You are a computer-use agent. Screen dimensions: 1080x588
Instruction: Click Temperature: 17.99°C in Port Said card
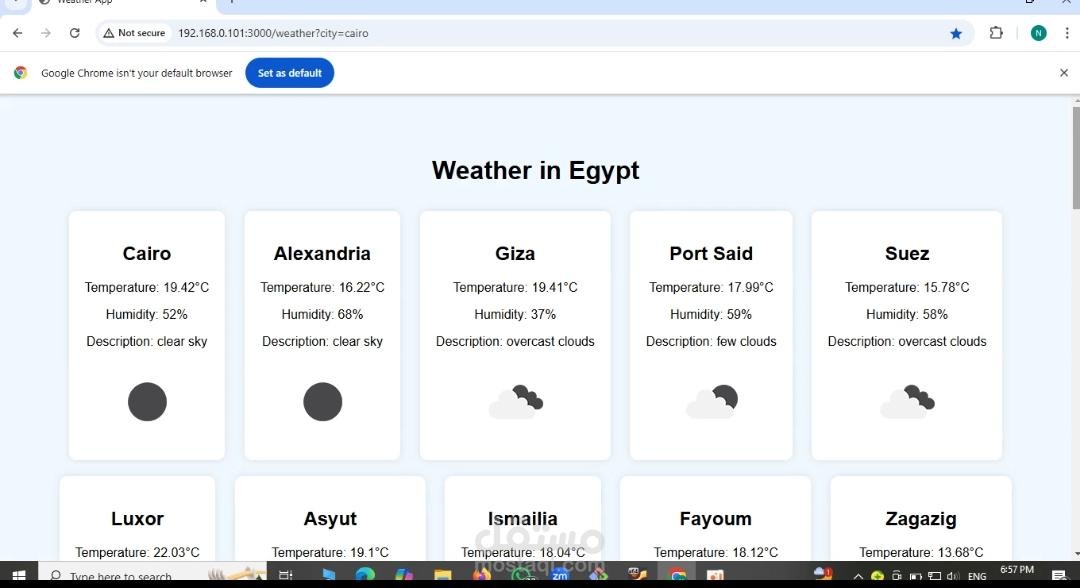711,287
